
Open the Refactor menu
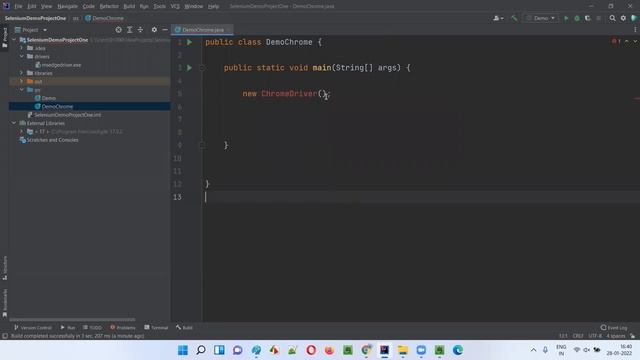[109, 6]
